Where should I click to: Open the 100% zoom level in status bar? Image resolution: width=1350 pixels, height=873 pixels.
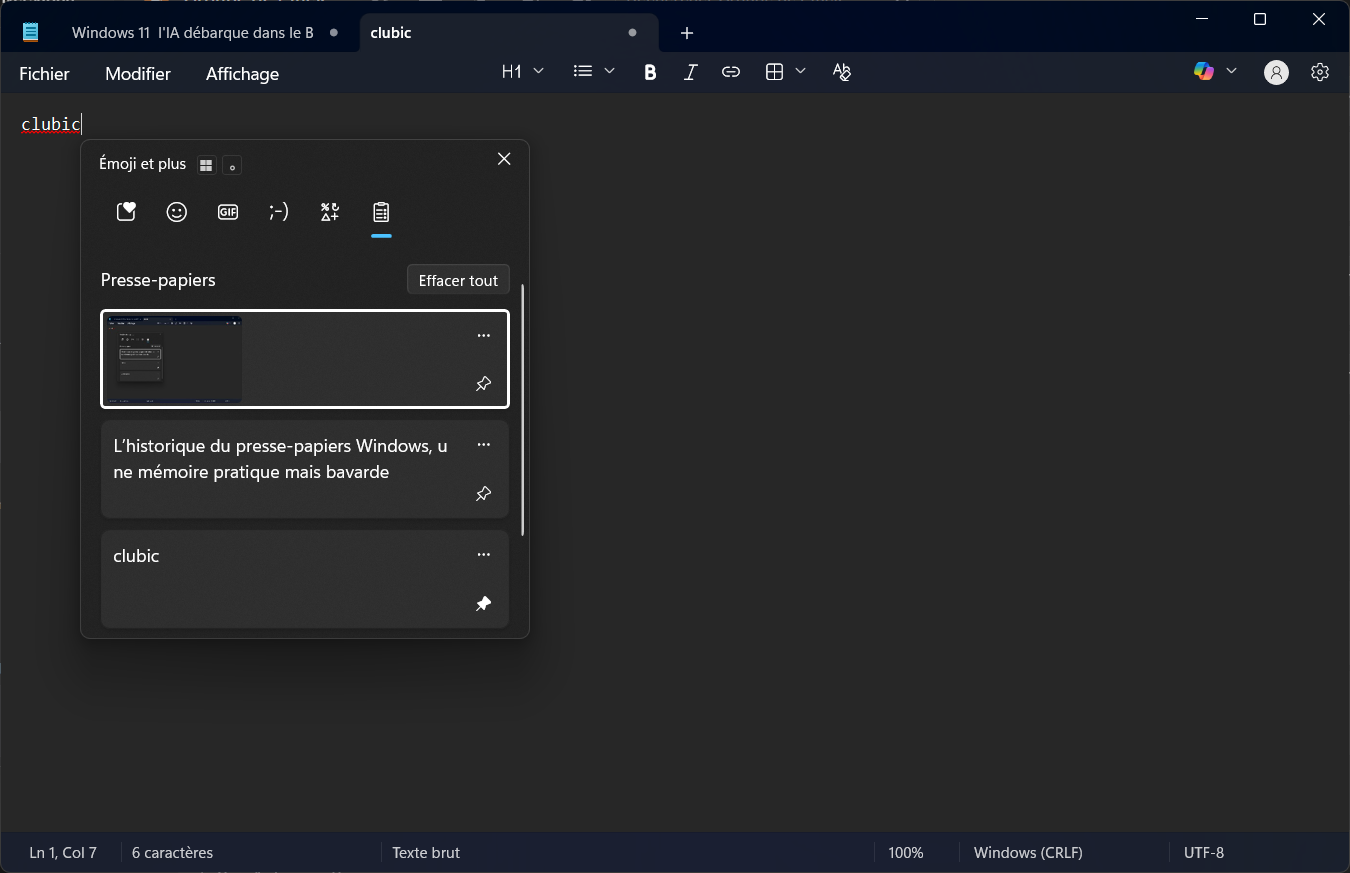(x=905, y=853)
